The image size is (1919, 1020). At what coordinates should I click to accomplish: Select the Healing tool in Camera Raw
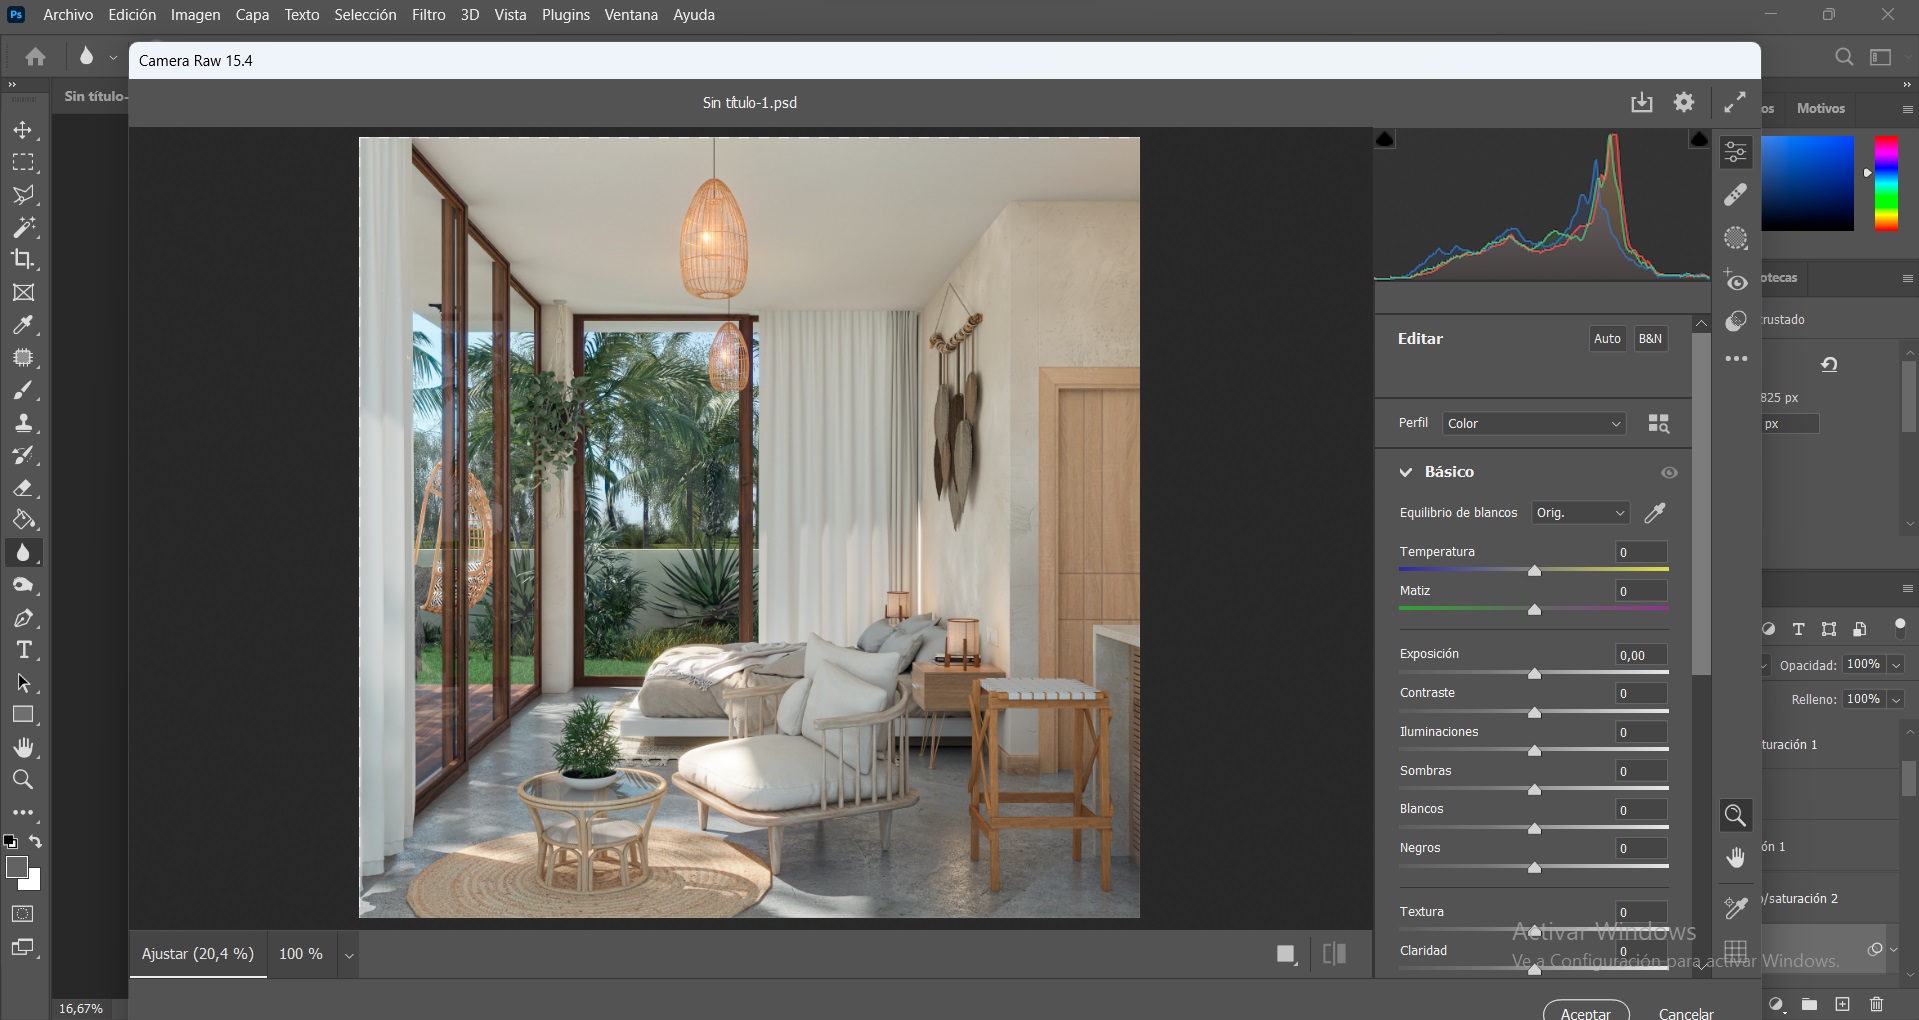(x=1736, y=193)
